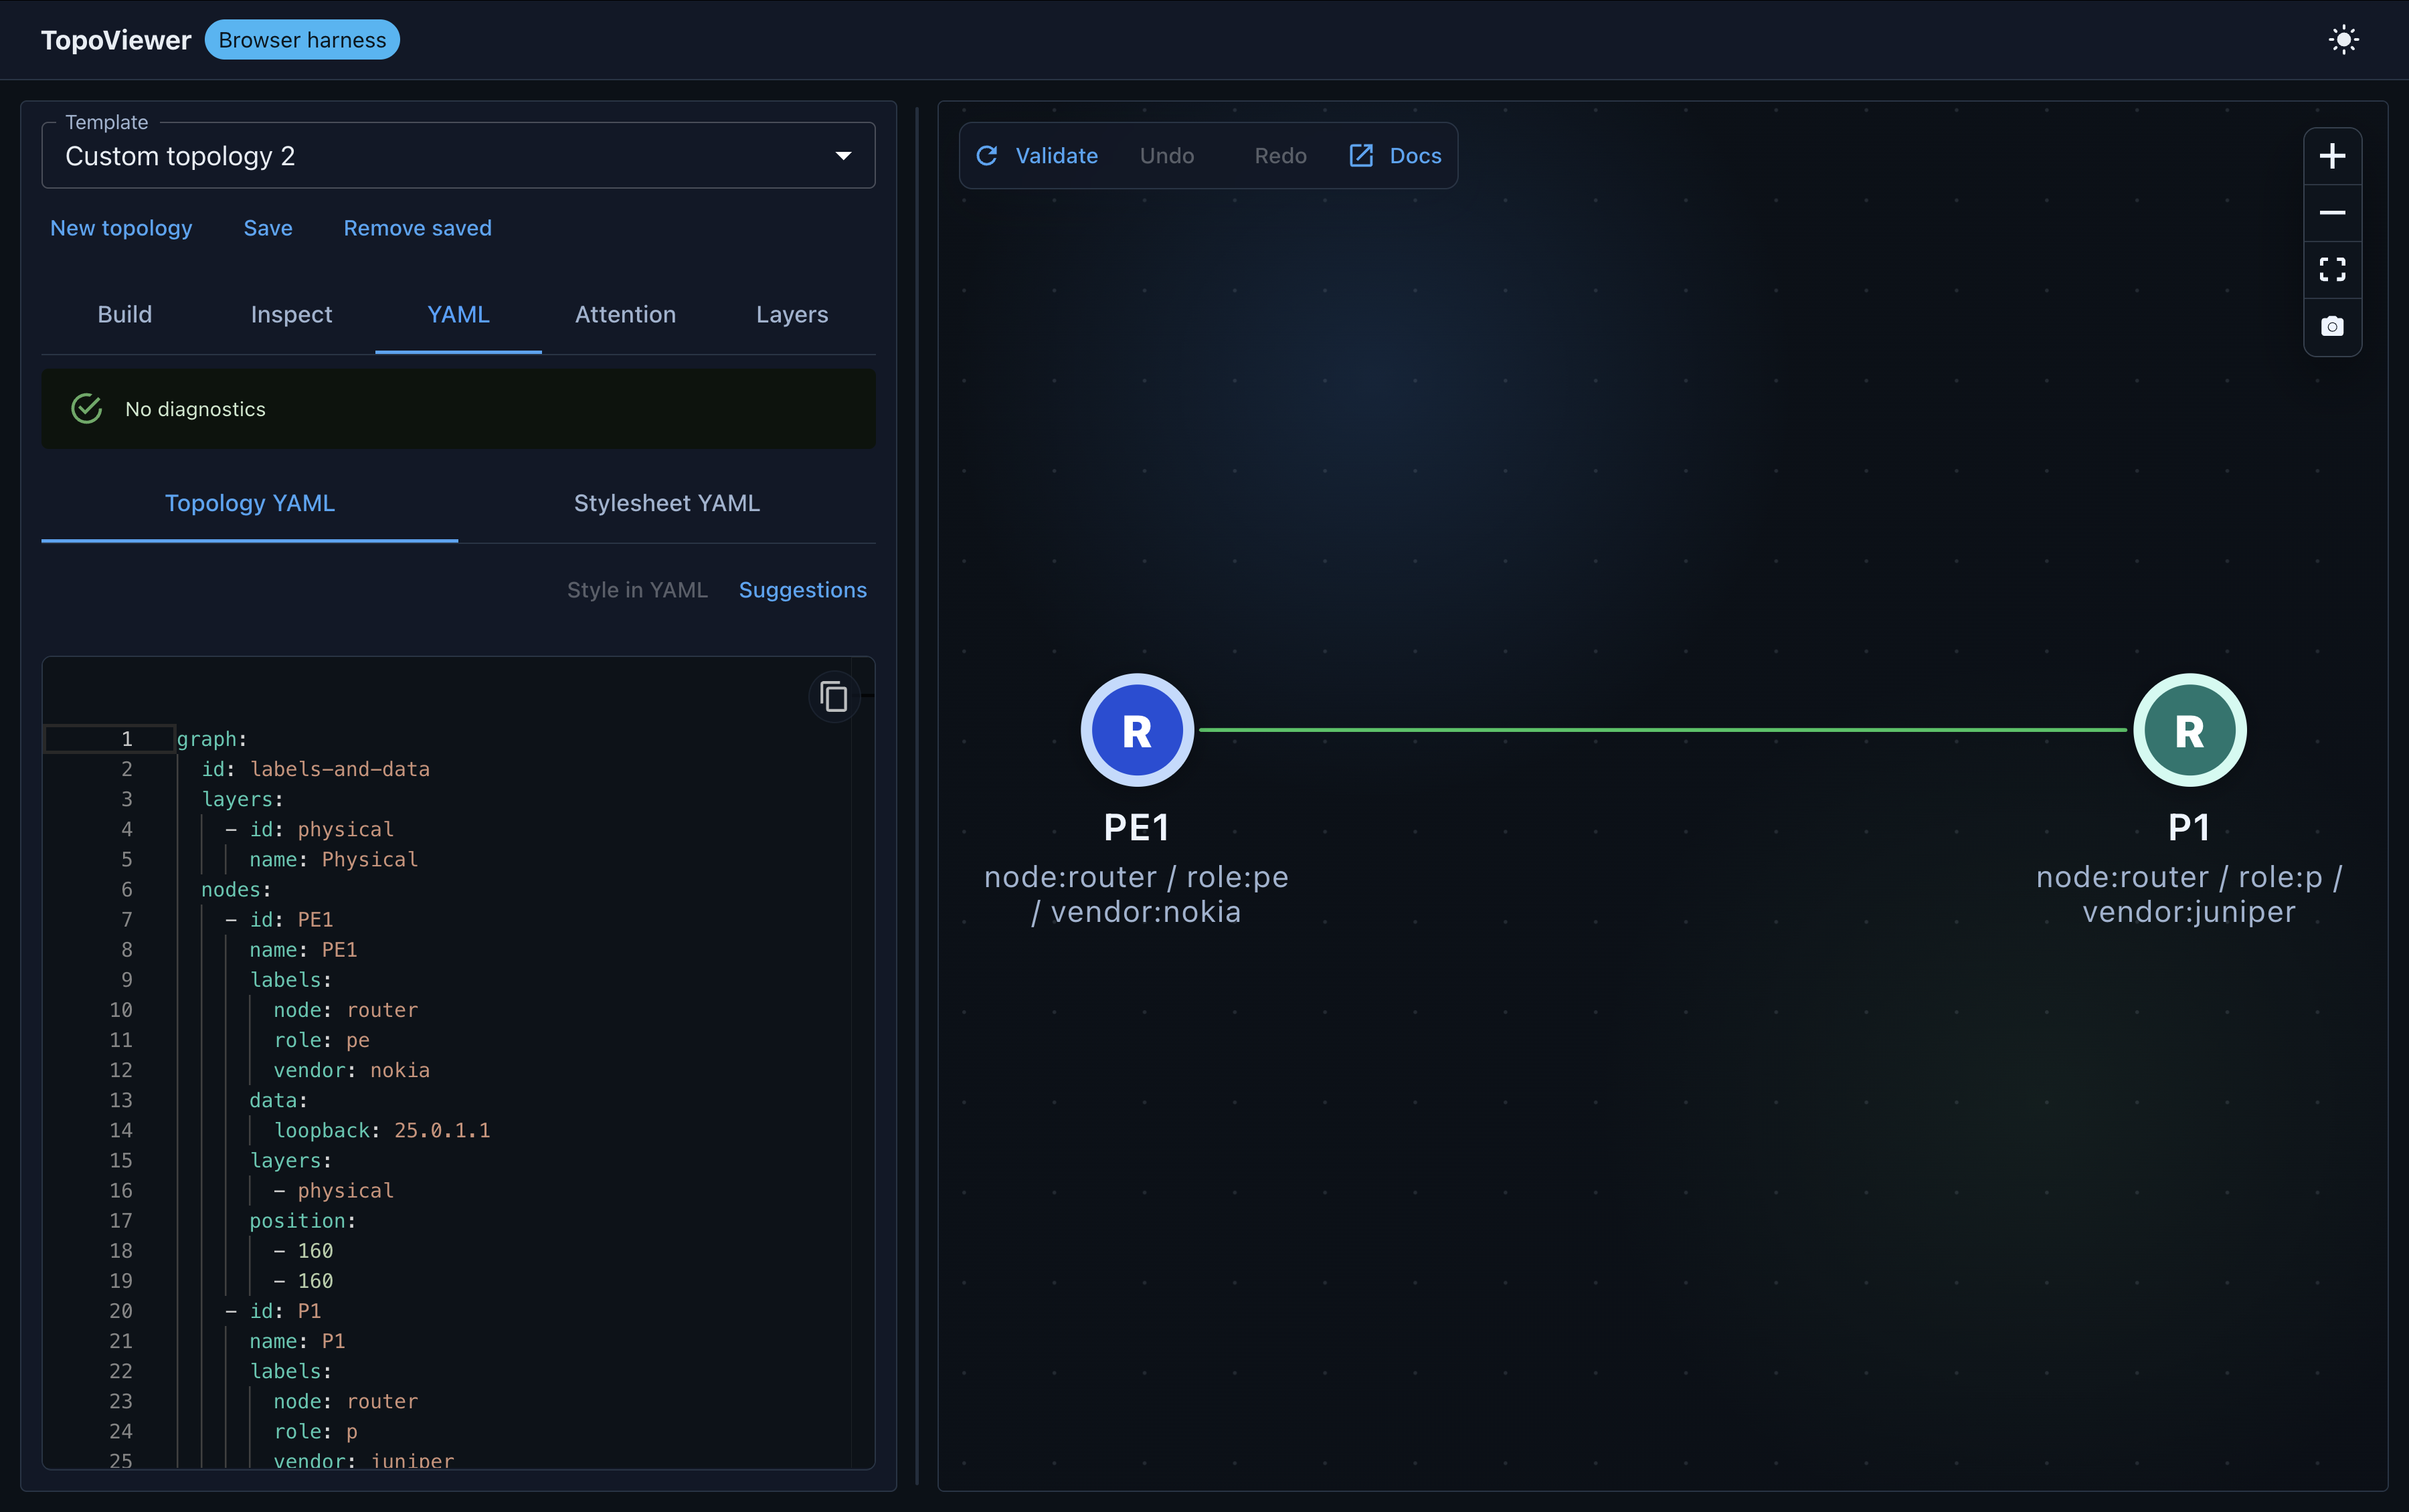Click 'vendor: nokia' line in editor
The height and width of the screenshot is (1512, 2409).
pyautogui.click(x=351, y=1070)
